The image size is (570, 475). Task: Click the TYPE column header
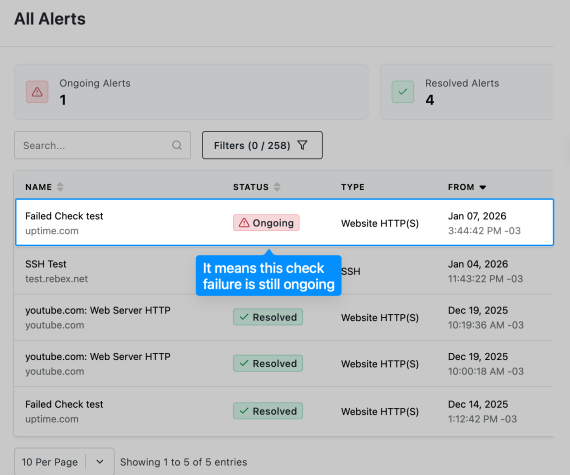(x=353, y=187)
